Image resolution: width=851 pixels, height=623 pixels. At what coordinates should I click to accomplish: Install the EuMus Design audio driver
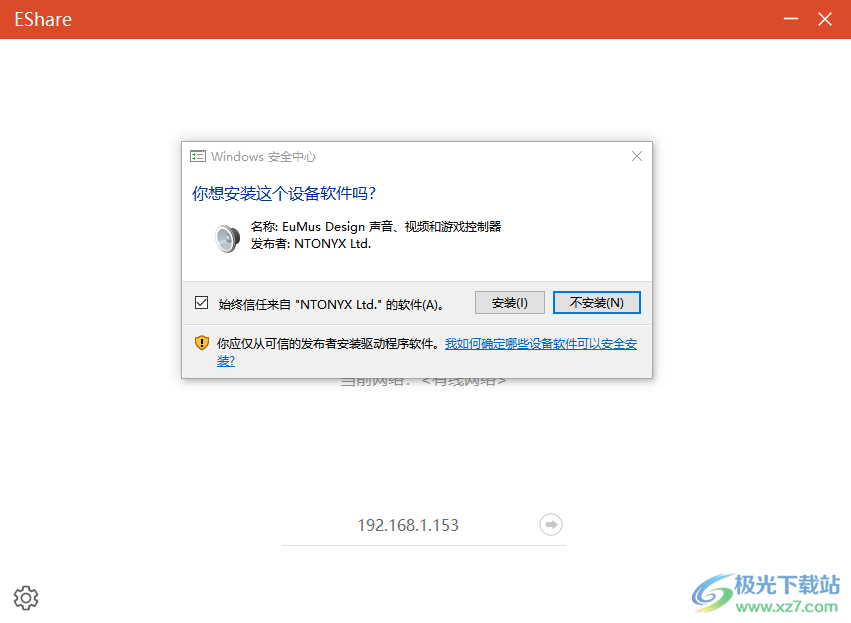point(509,302)
